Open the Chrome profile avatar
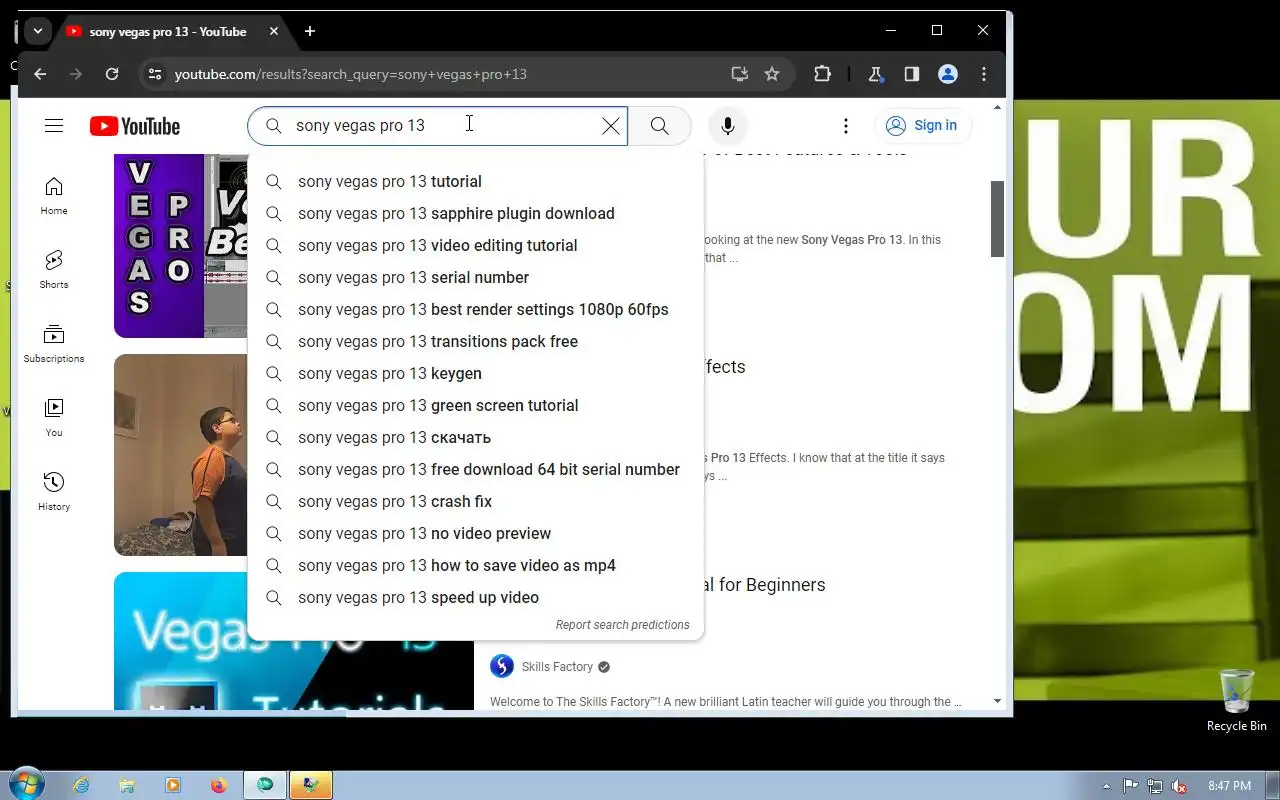Image resolution: width=1280 pixels, height=800 pixels. [x=948, y=74]
